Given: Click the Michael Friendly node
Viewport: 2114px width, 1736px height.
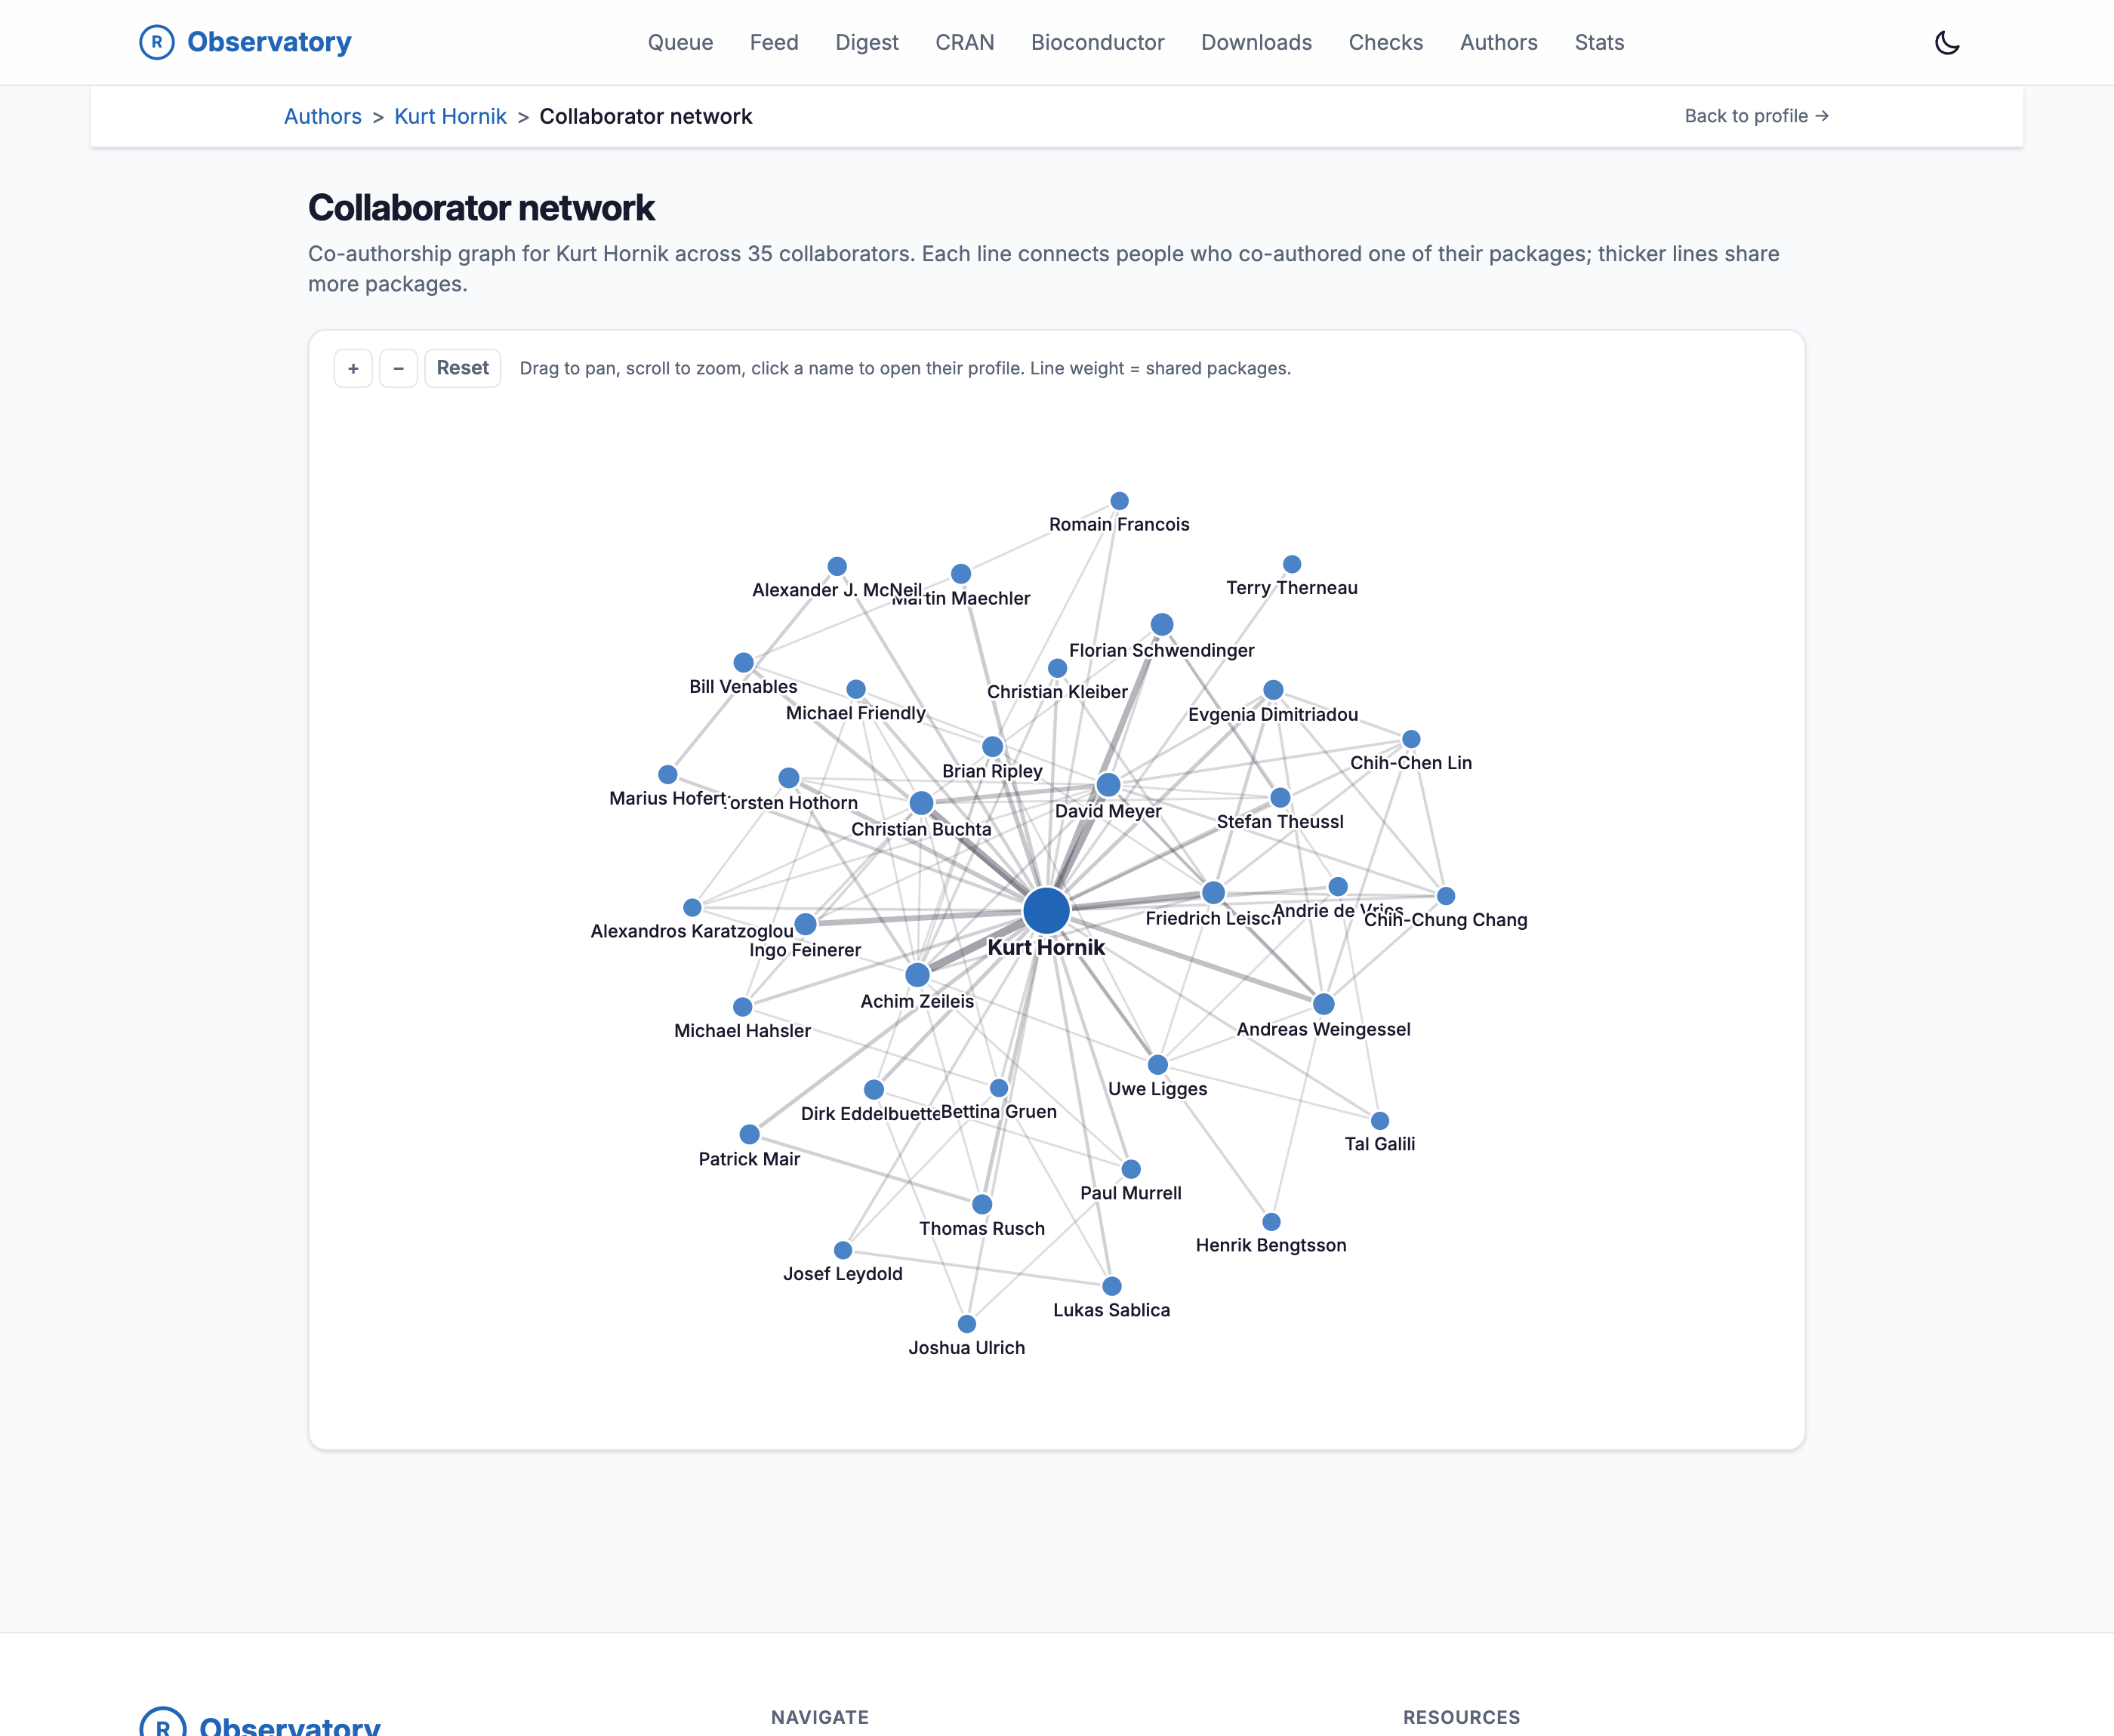Looking at the screenshot, I should coord(856,689).
